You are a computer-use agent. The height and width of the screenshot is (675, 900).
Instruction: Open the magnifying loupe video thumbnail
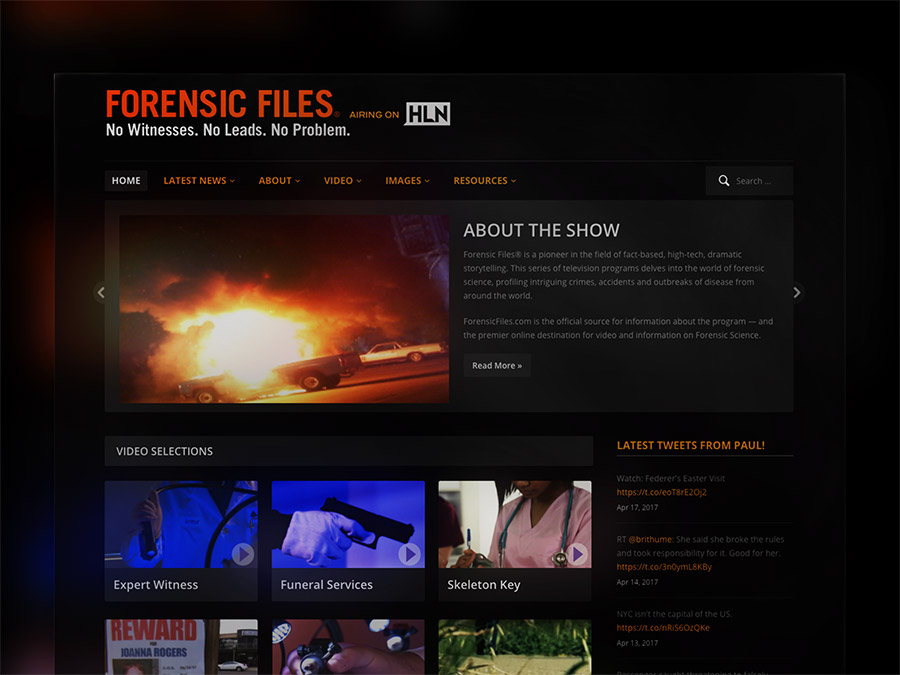coord(348,647)
